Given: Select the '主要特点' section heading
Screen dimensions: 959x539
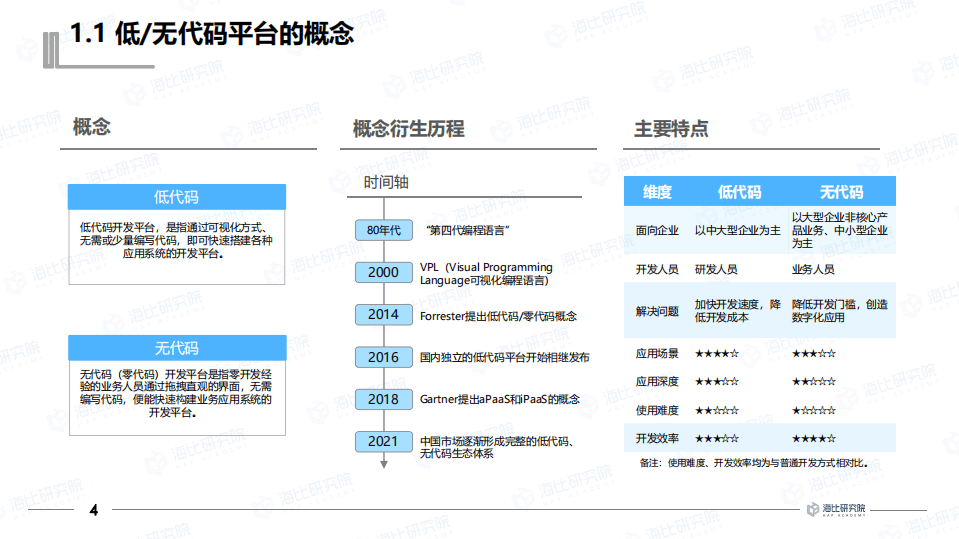Looking at the screenshot, I should point(671,128).
